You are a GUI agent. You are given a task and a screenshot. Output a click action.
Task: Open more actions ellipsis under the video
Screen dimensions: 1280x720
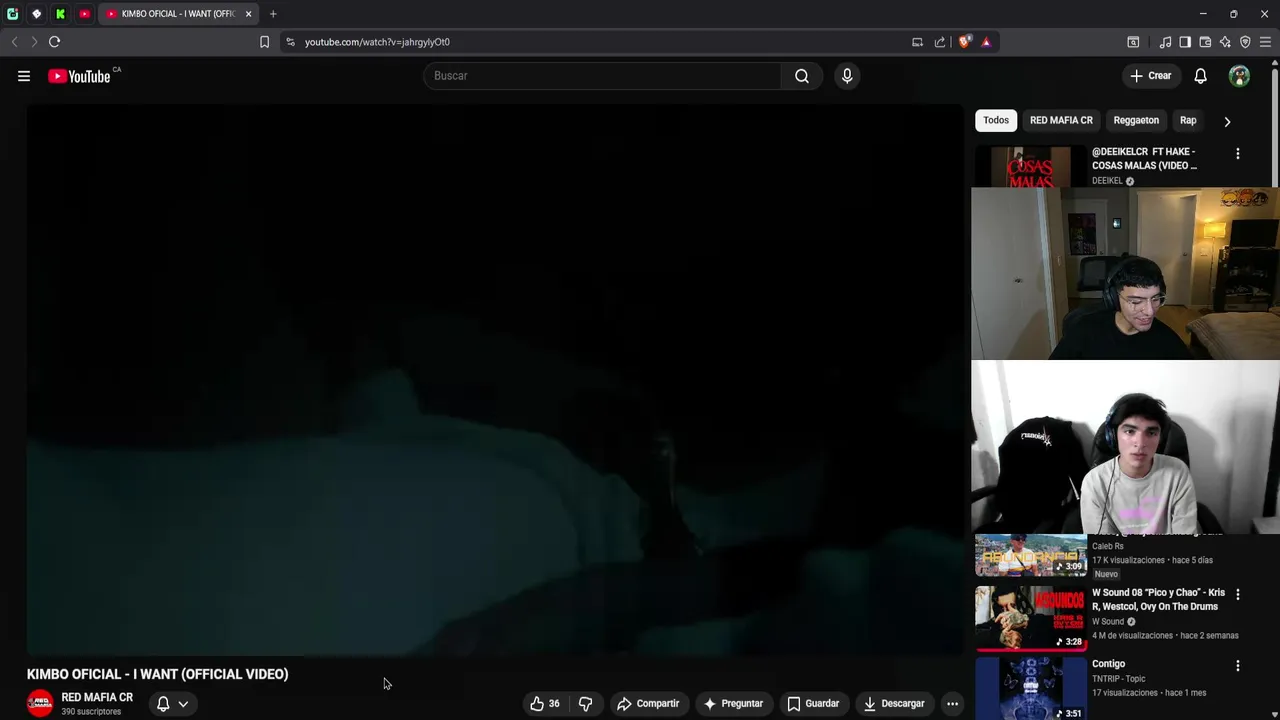tap(952, 704)
